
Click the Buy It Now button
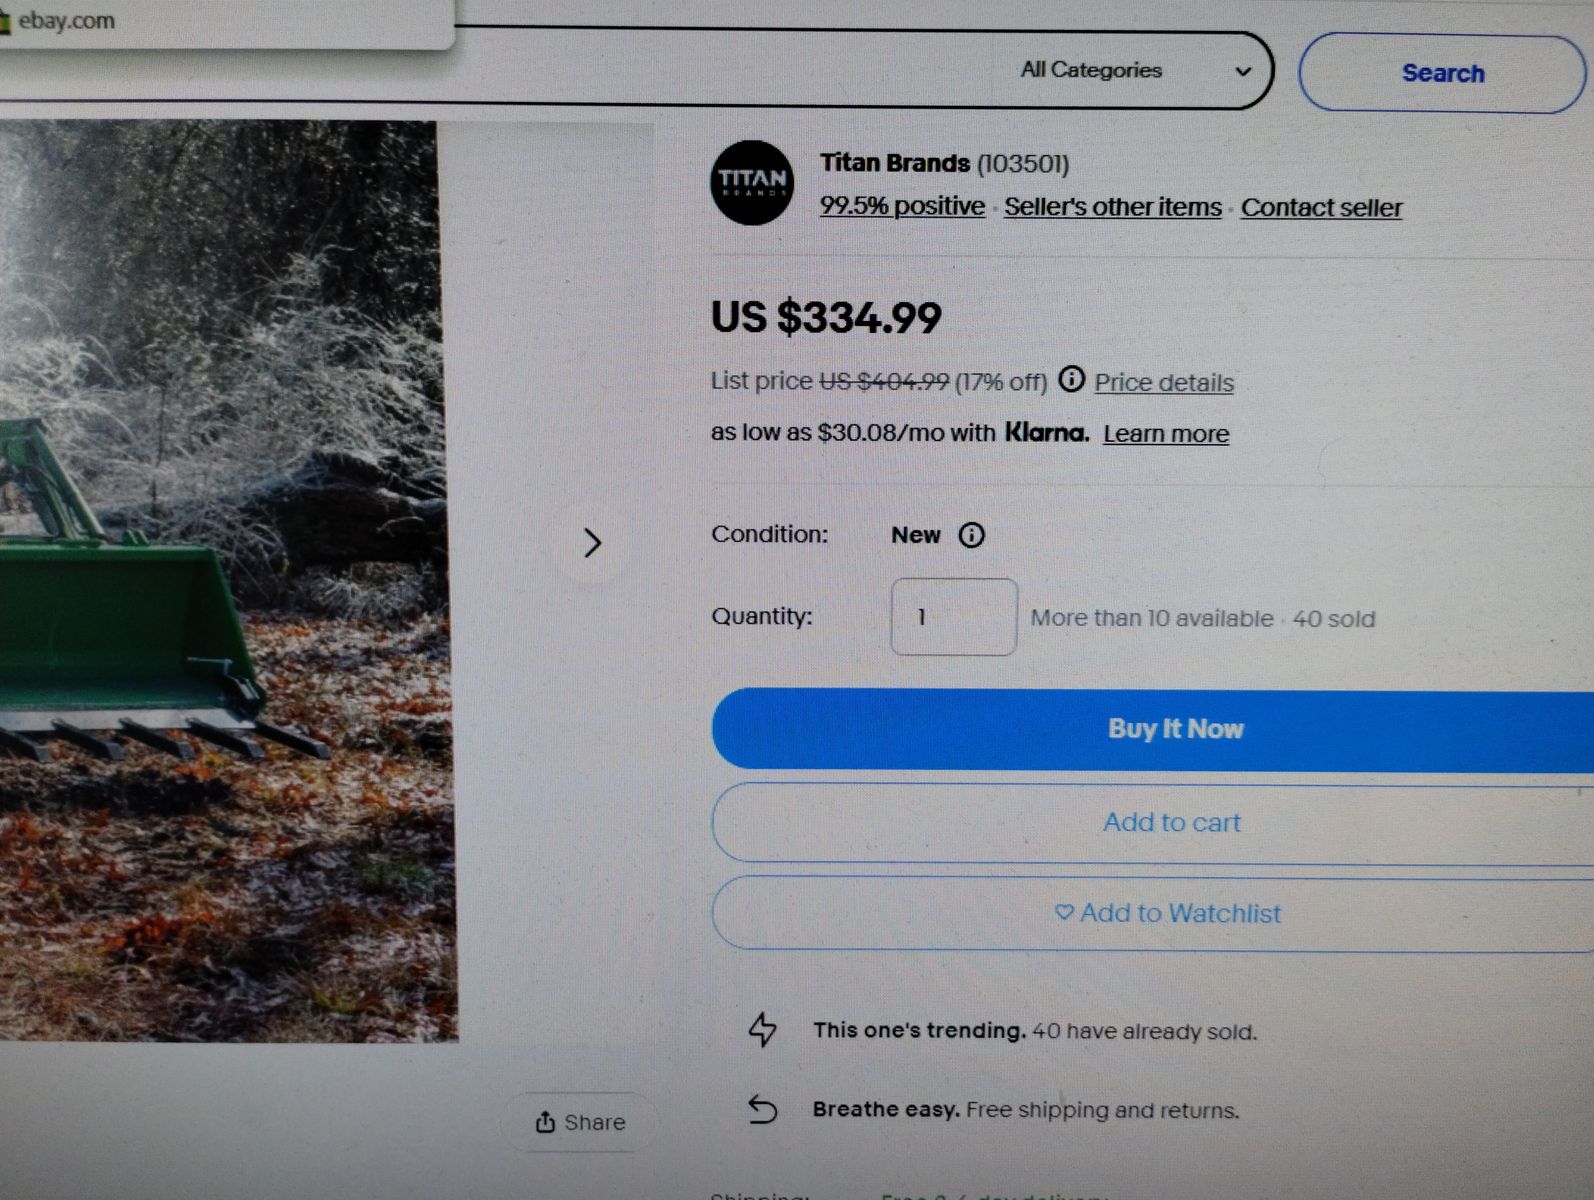tap(1174, 729)
